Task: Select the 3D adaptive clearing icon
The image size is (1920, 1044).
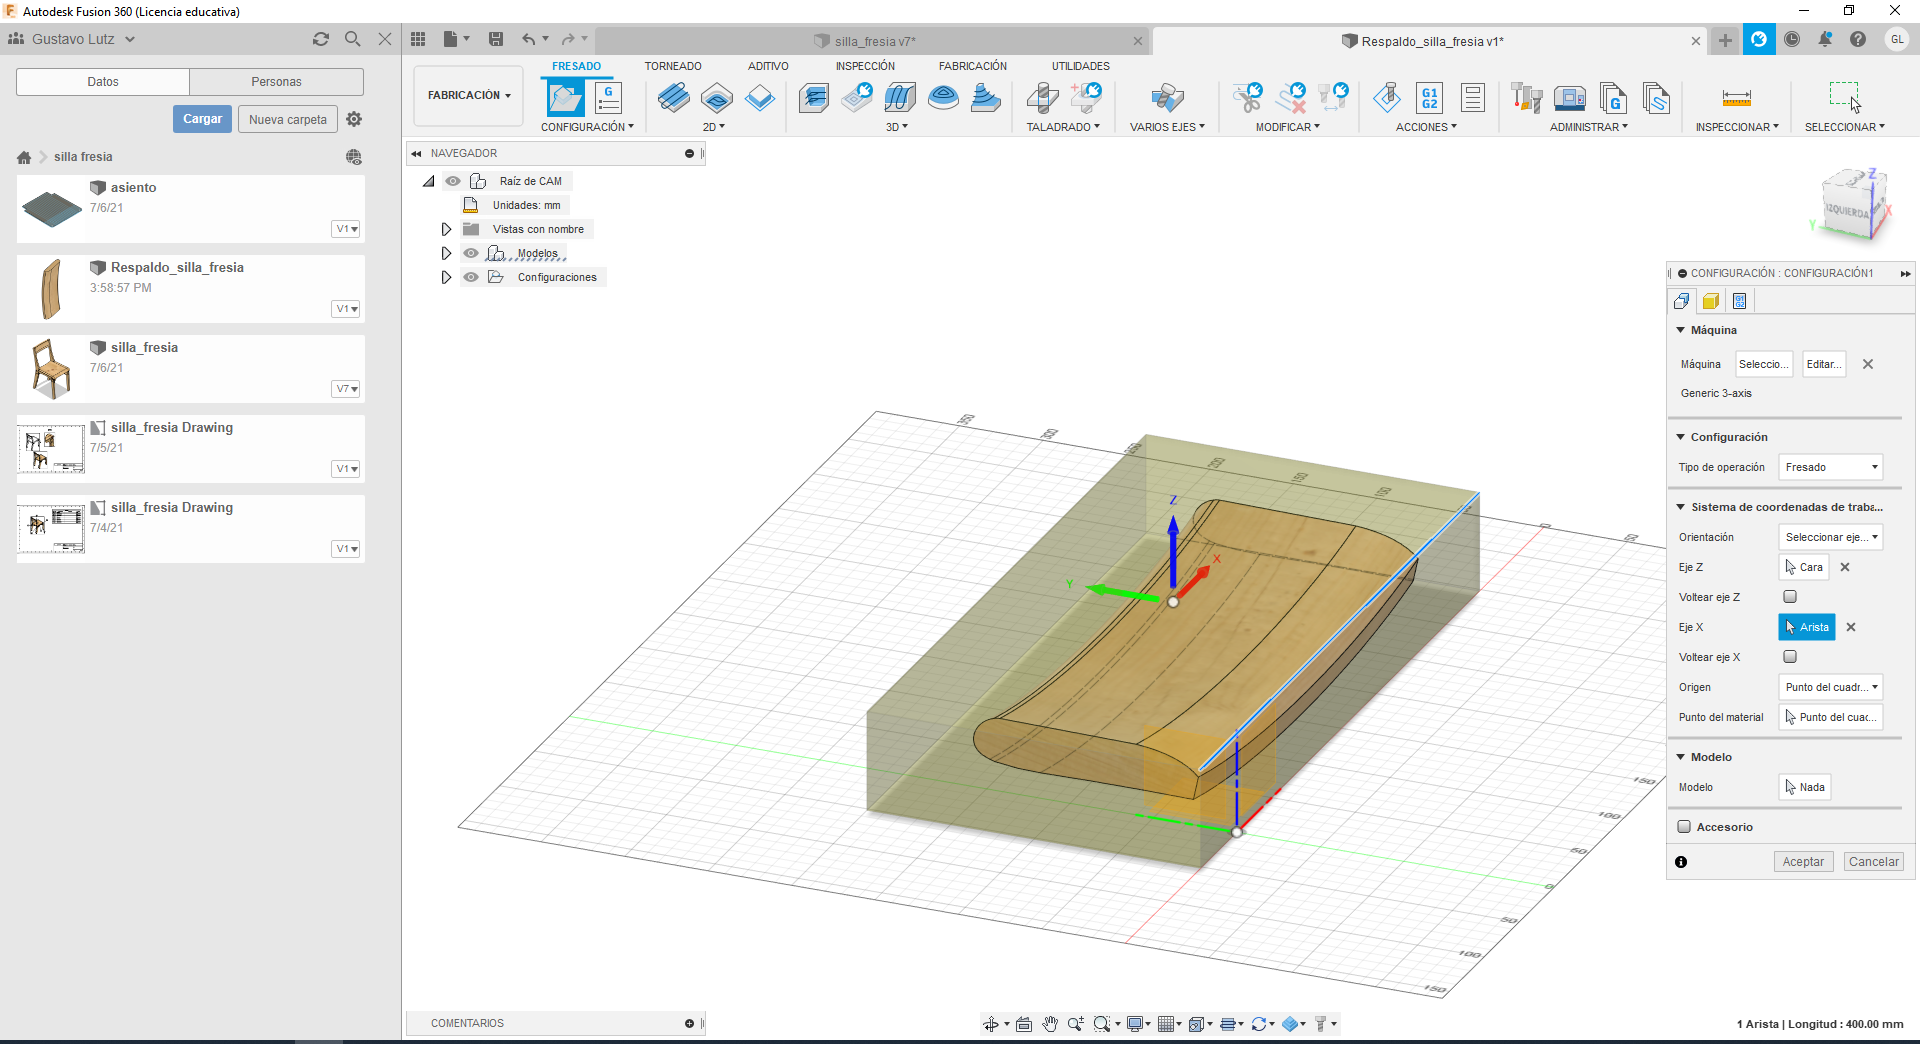Action: tap(814, 98)
